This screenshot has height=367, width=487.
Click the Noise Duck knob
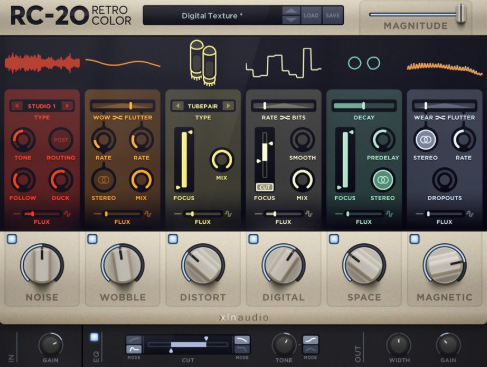[61, 180]
